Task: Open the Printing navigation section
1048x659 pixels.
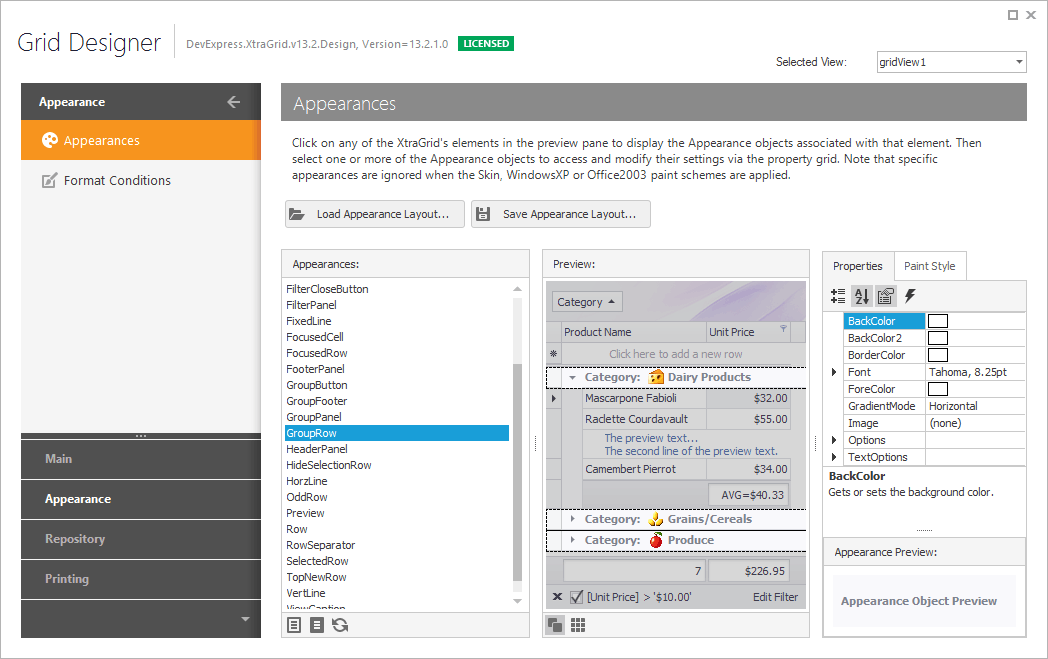Action: click(141, 579)
